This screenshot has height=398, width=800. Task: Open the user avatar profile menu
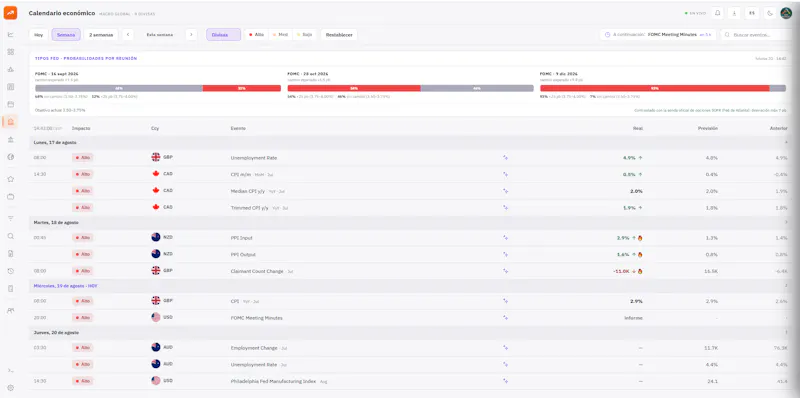pos(786,13)
